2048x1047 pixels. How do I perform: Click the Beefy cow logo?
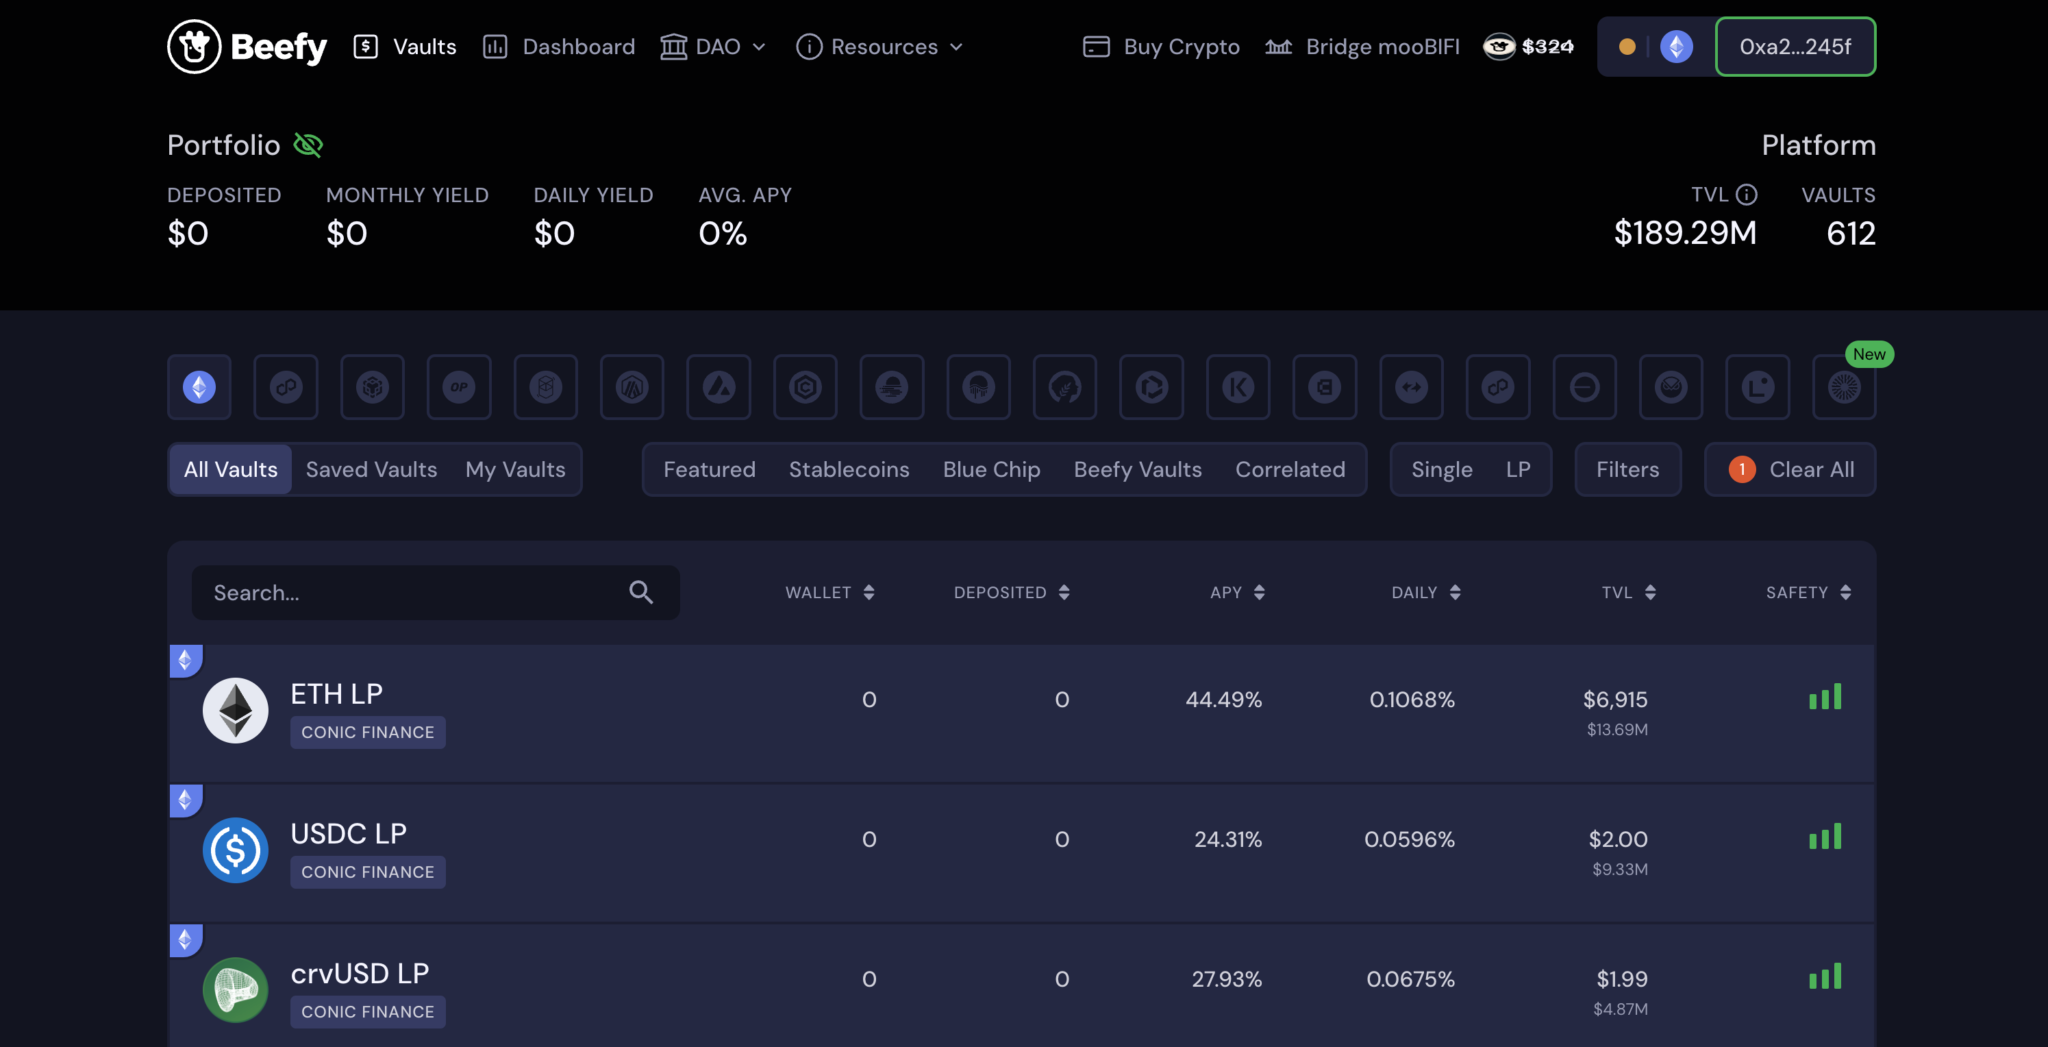[x=194, y=47]
